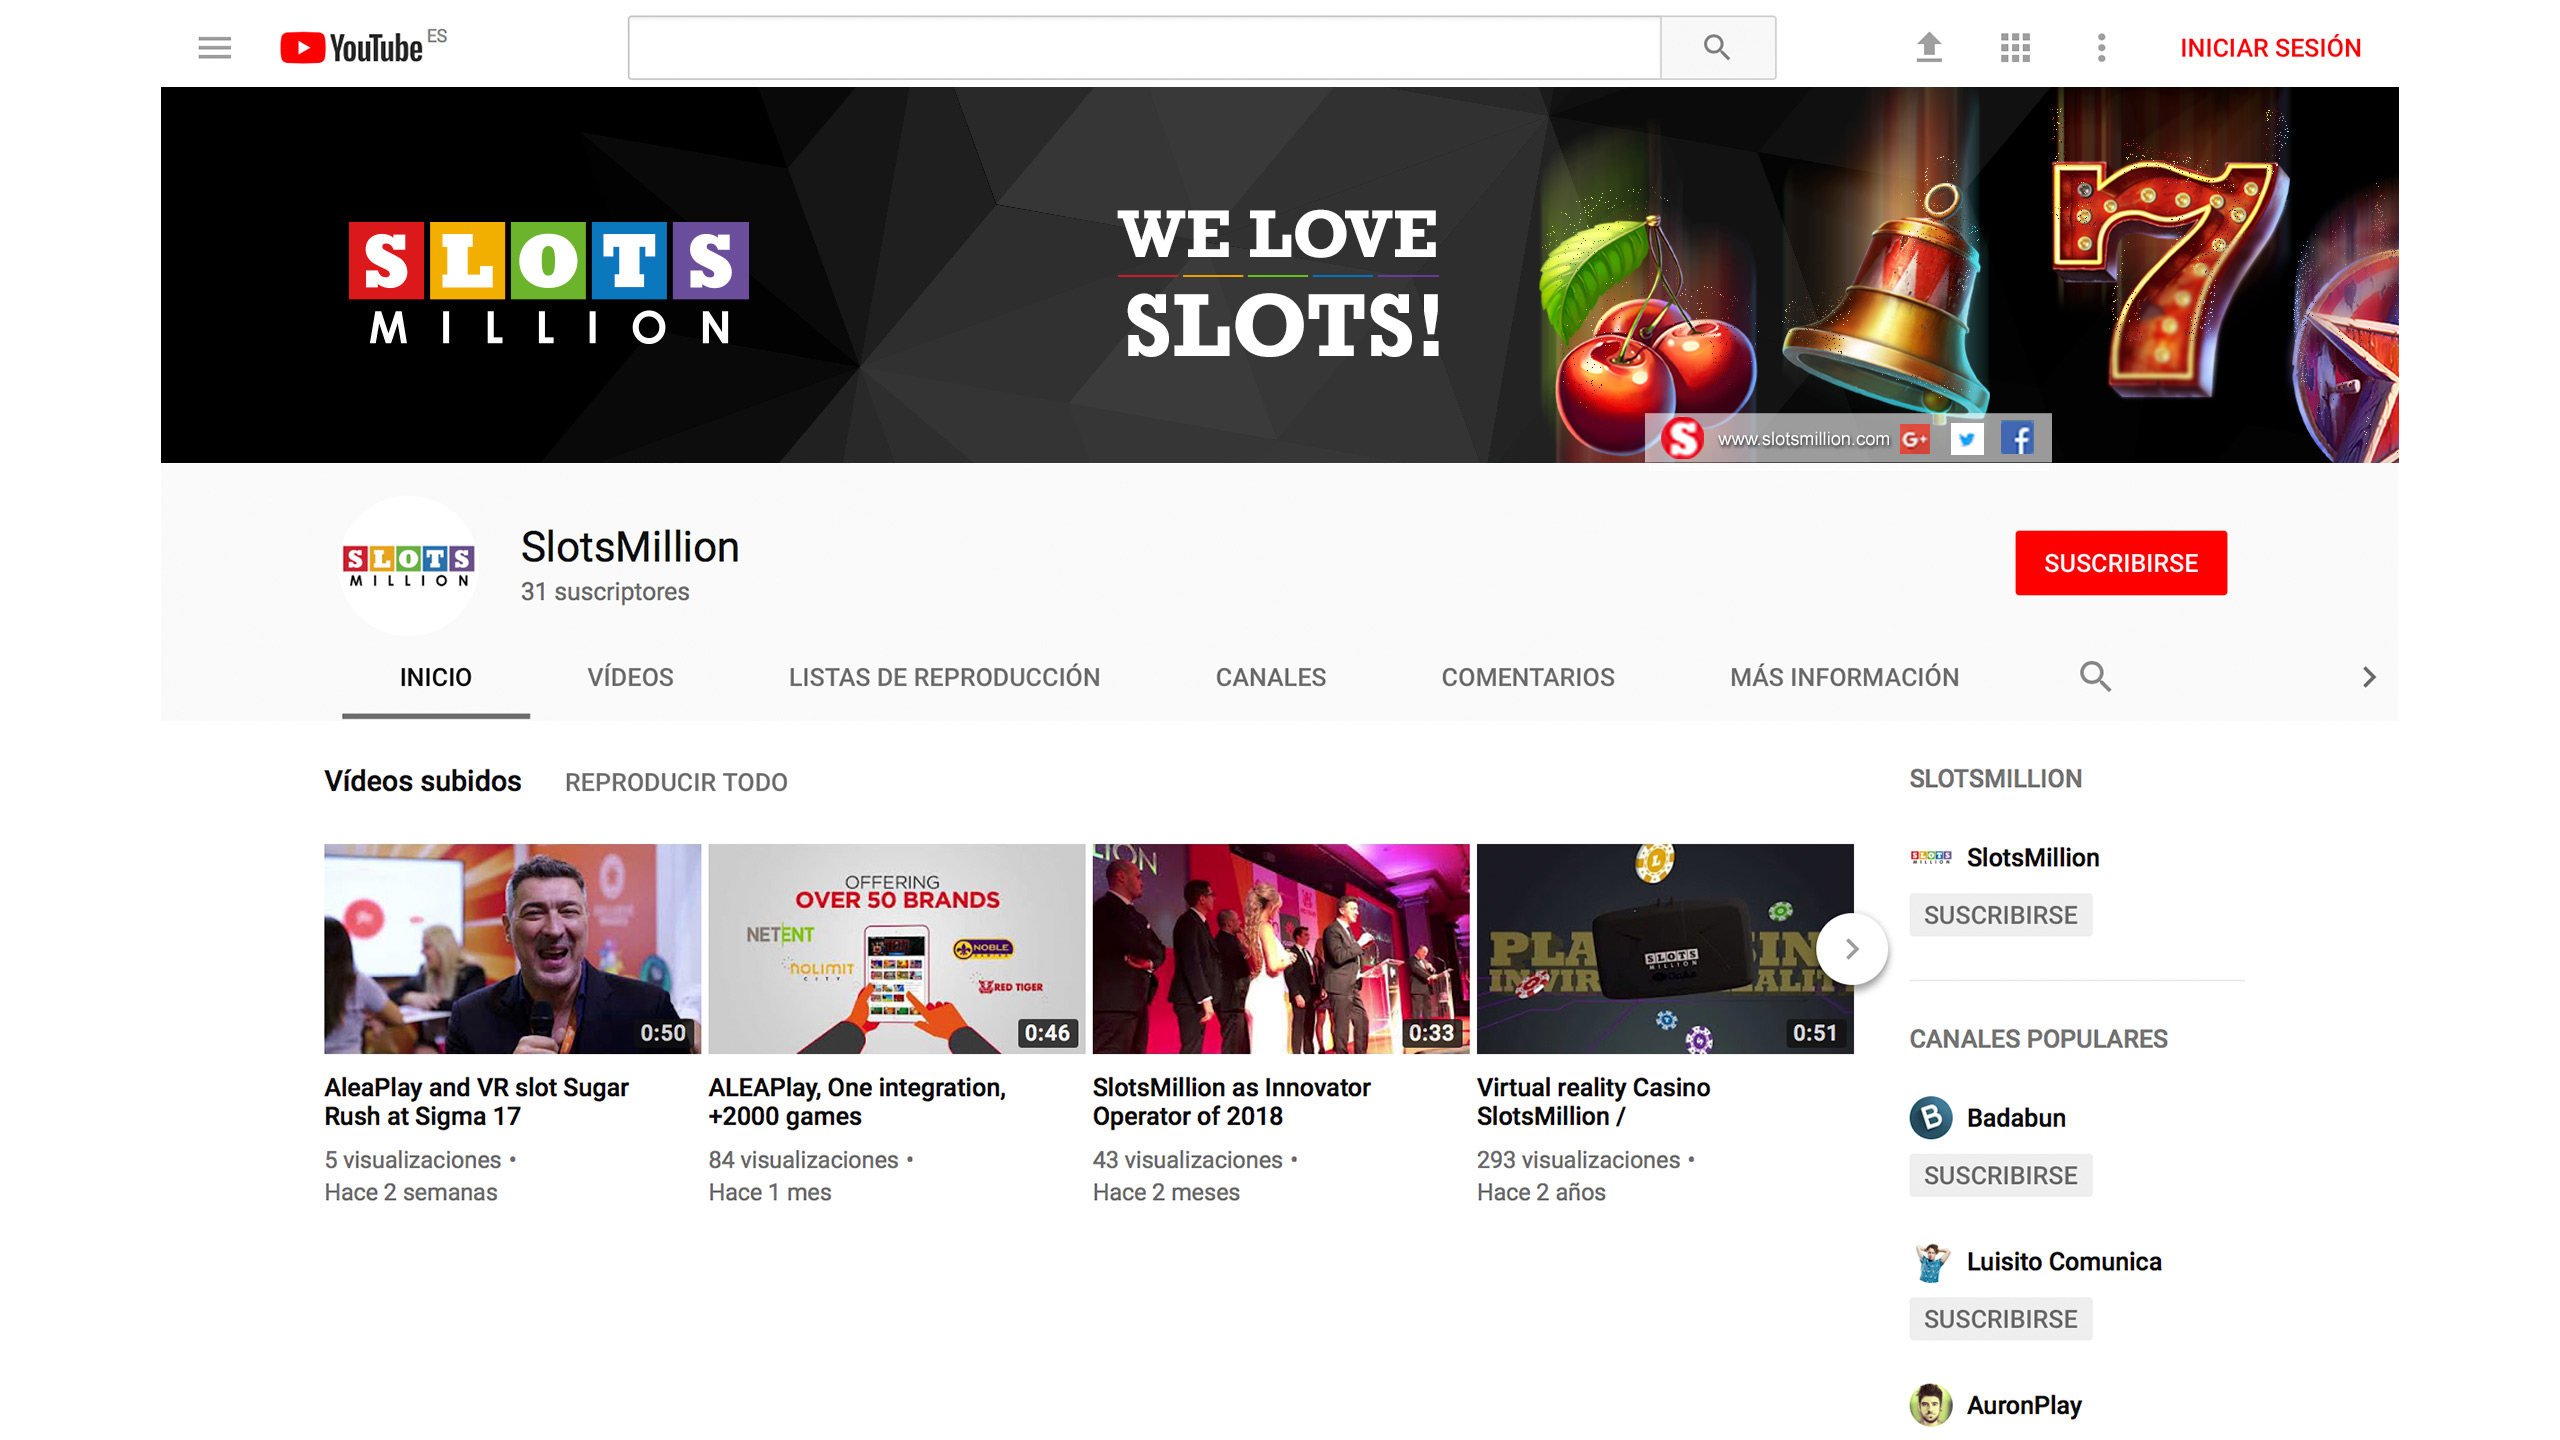
Task: Subscribe to Badabun channel
Action: [2000, 1175]
